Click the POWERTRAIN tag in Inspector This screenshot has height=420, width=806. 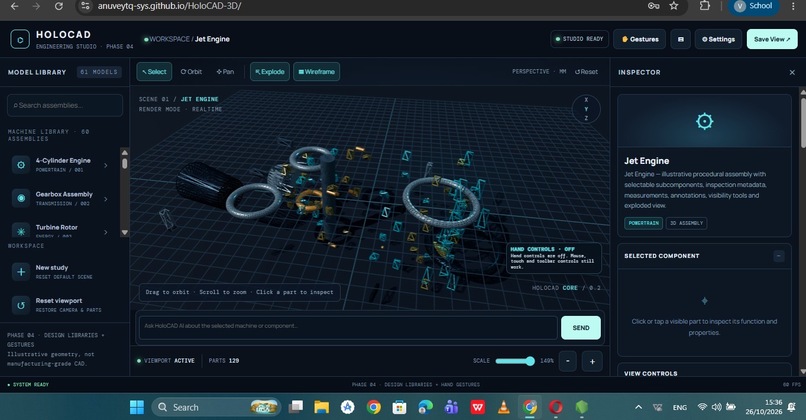click(644, 223)
